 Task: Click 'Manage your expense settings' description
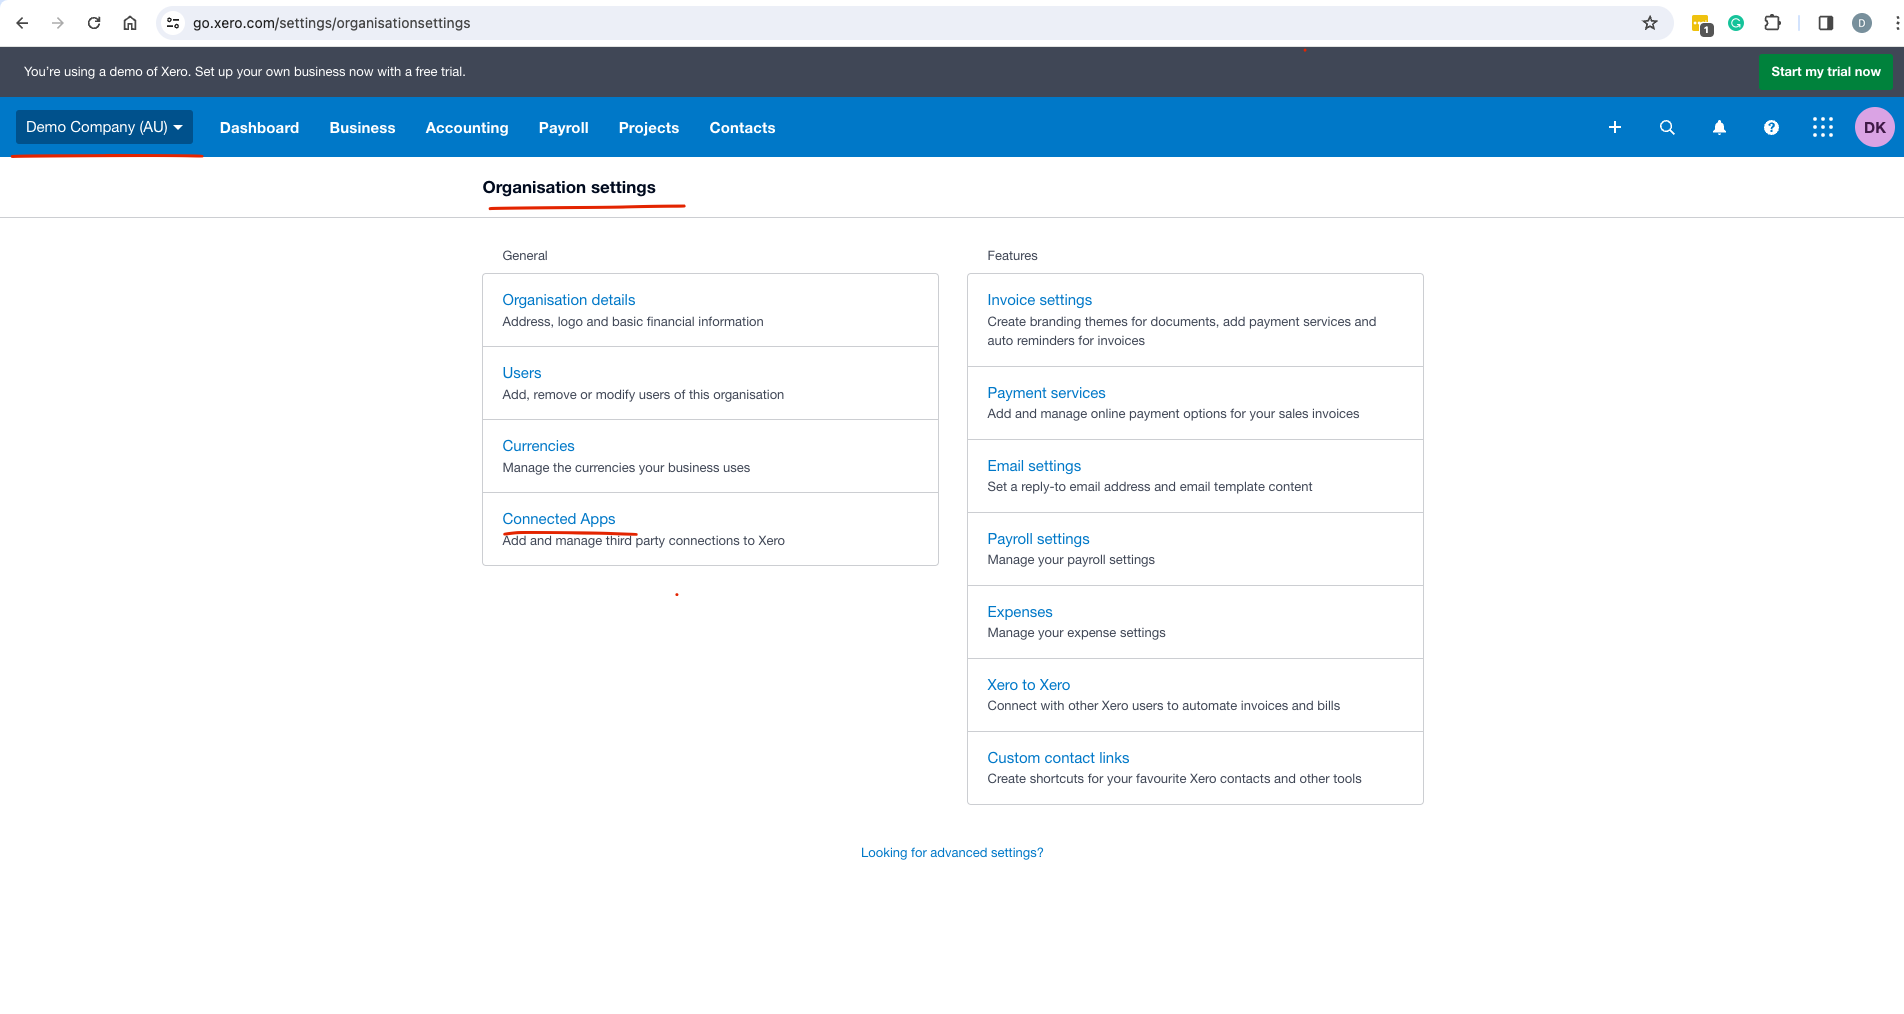click(x=1076, y=633)
